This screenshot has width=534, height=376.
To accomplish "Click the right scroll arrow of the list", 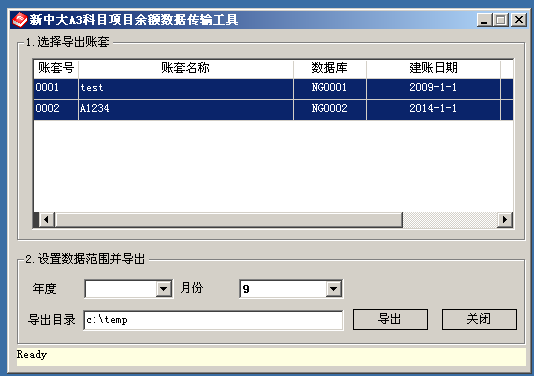I will [x=505, y=220].
